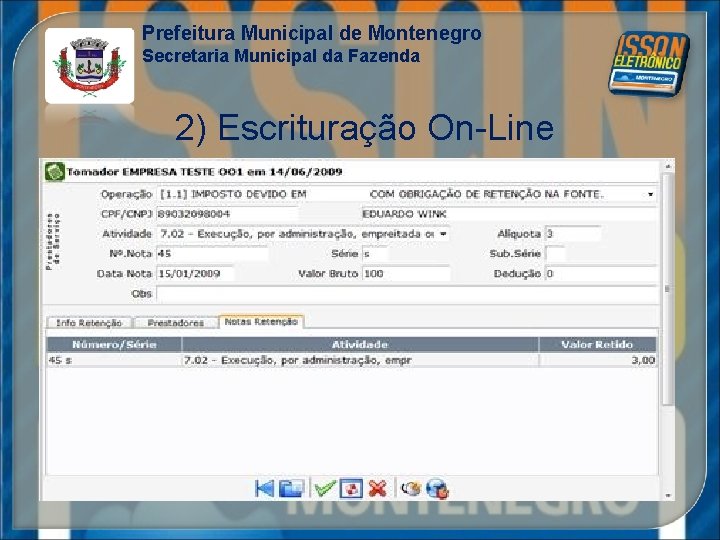Click the Obs text field
This screenshot has height=540, width=720.
point(406,294)
